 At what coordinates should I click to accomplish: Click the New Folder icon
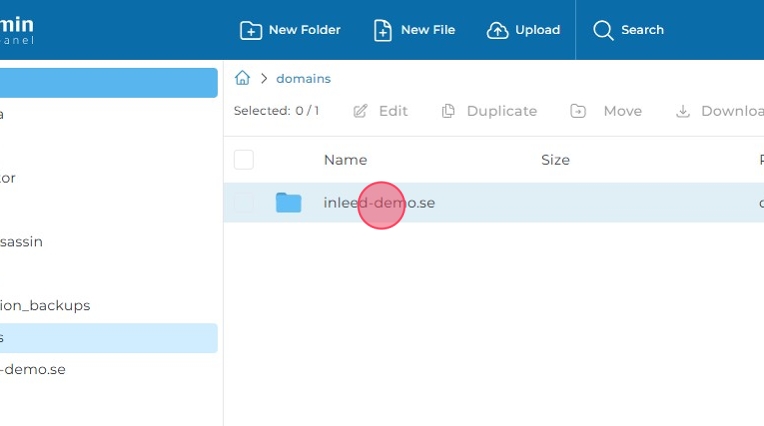pos(251,30)
